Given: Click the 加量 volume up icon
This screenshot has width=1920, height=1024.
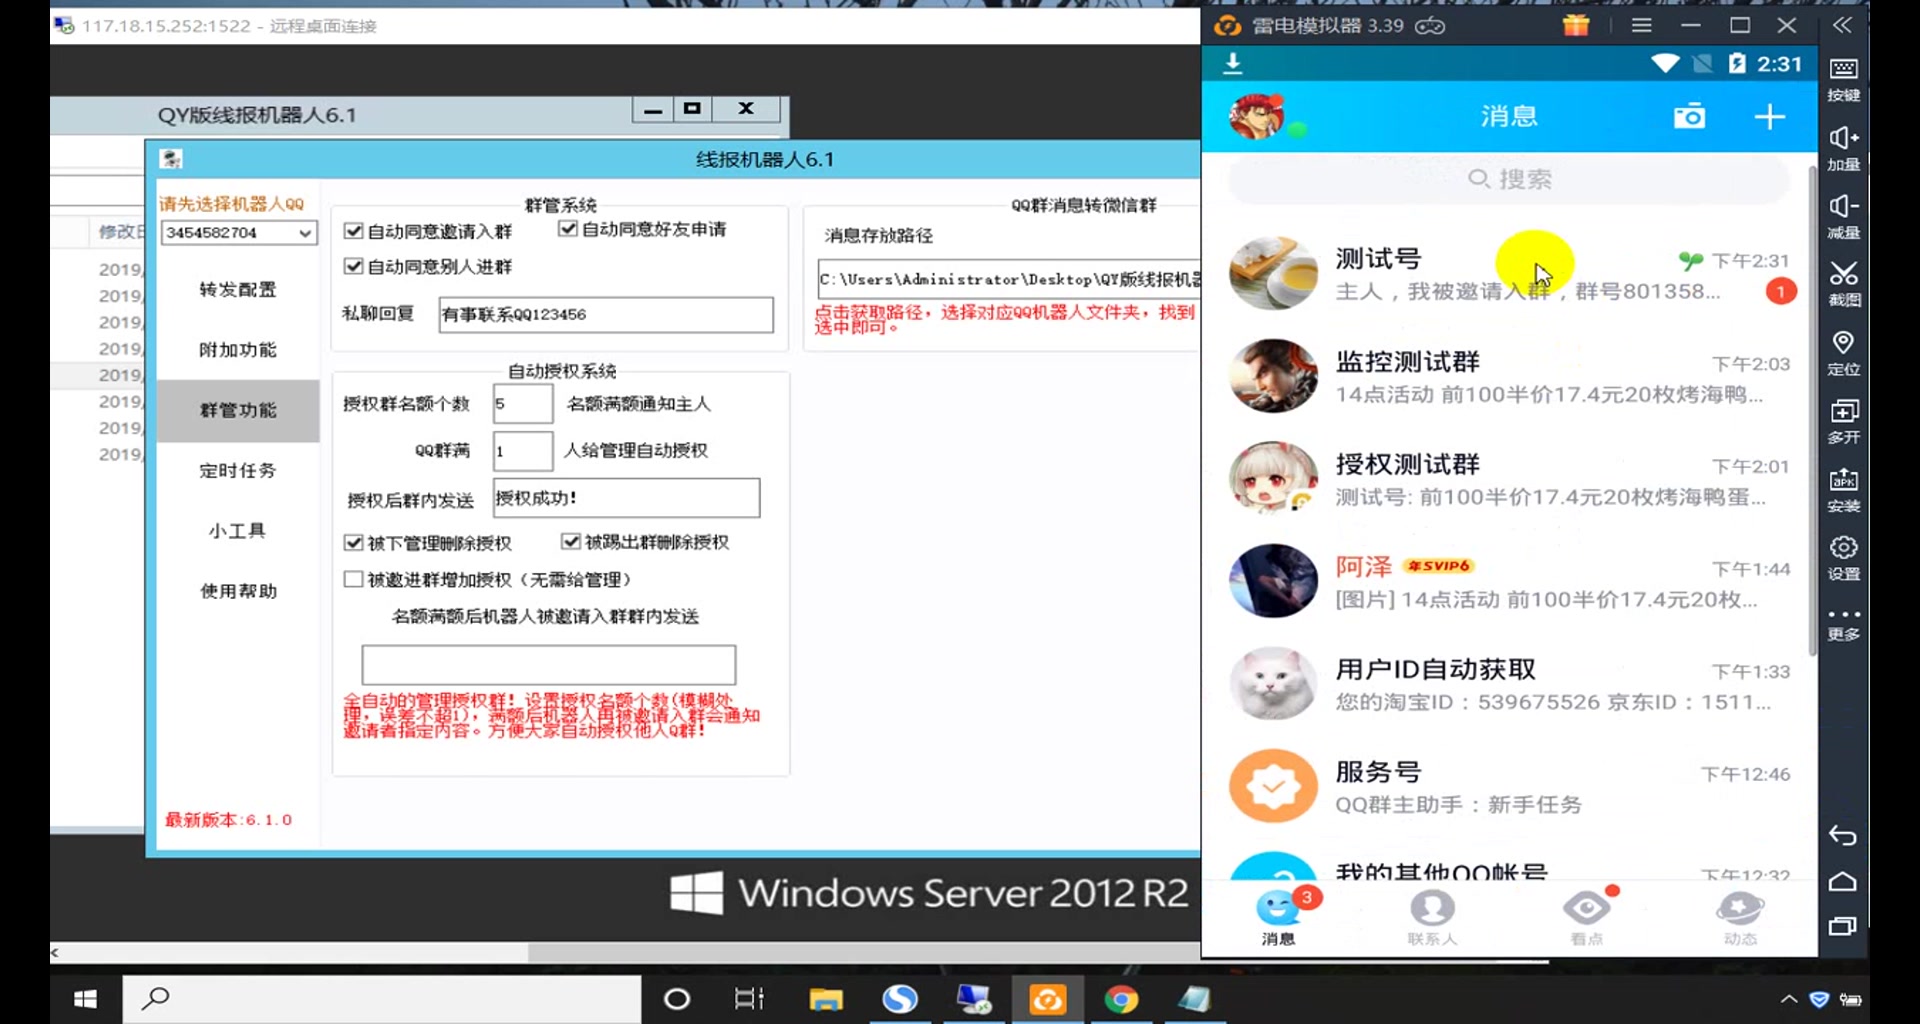Looking at the screenshot, I should click(1843, 148).
